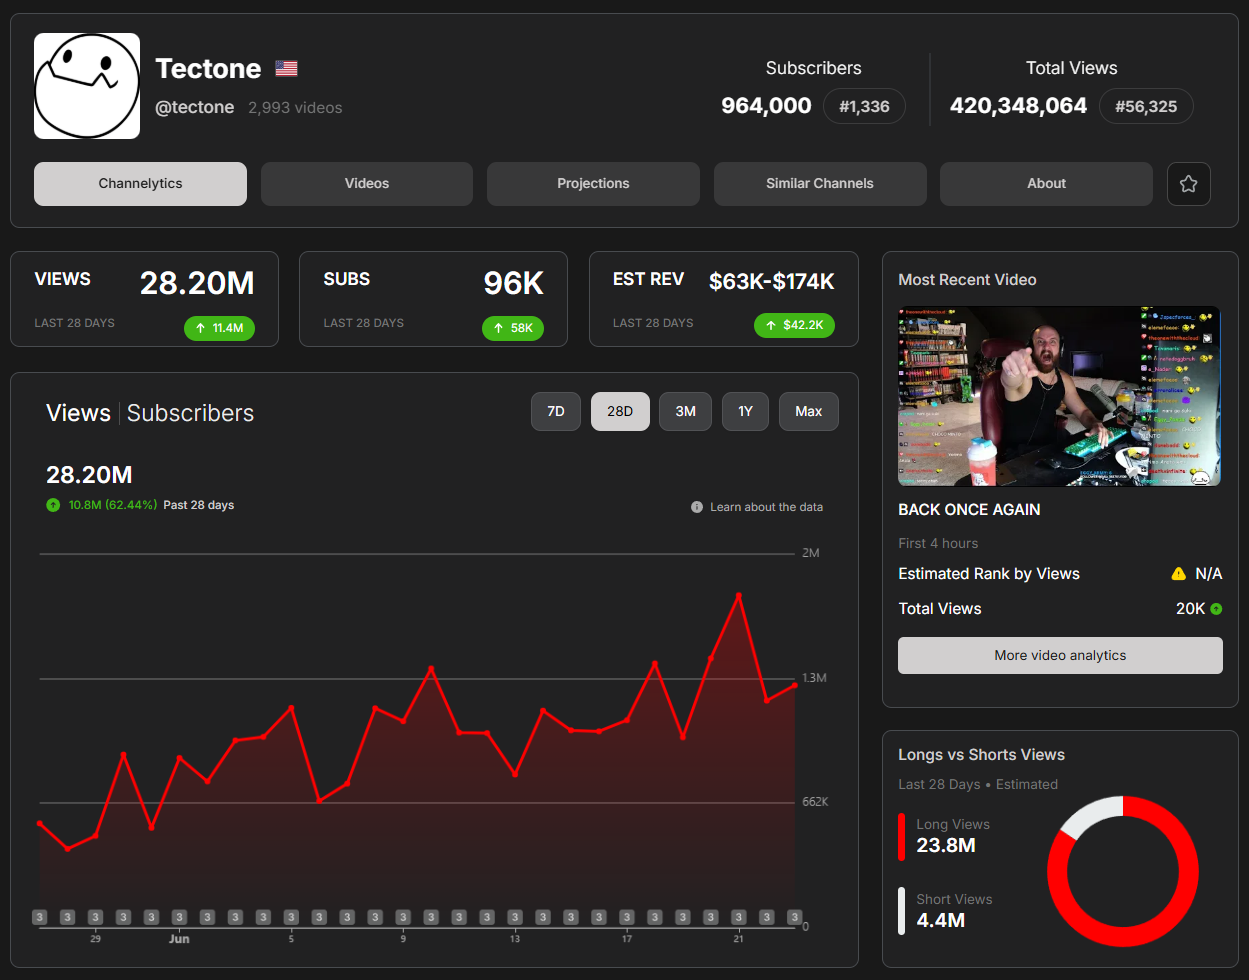The width and height of the screenshot is (1249, 980).
Task: Open the most recent video thumbnail
Action: [x=1059, y=396]
